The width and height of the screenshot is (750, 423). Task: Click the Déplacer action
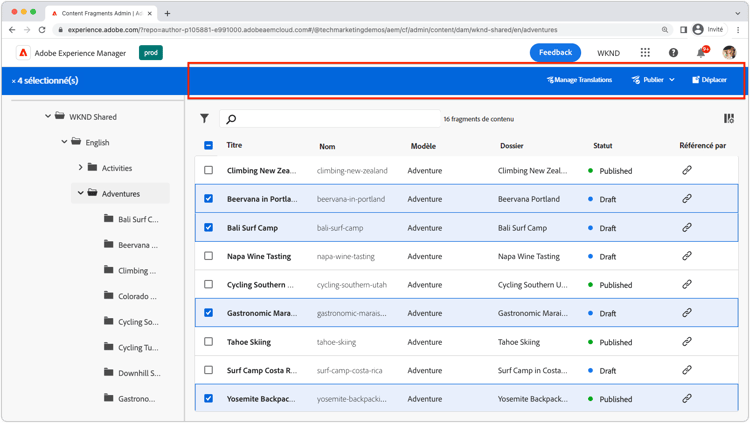point(710,80)
